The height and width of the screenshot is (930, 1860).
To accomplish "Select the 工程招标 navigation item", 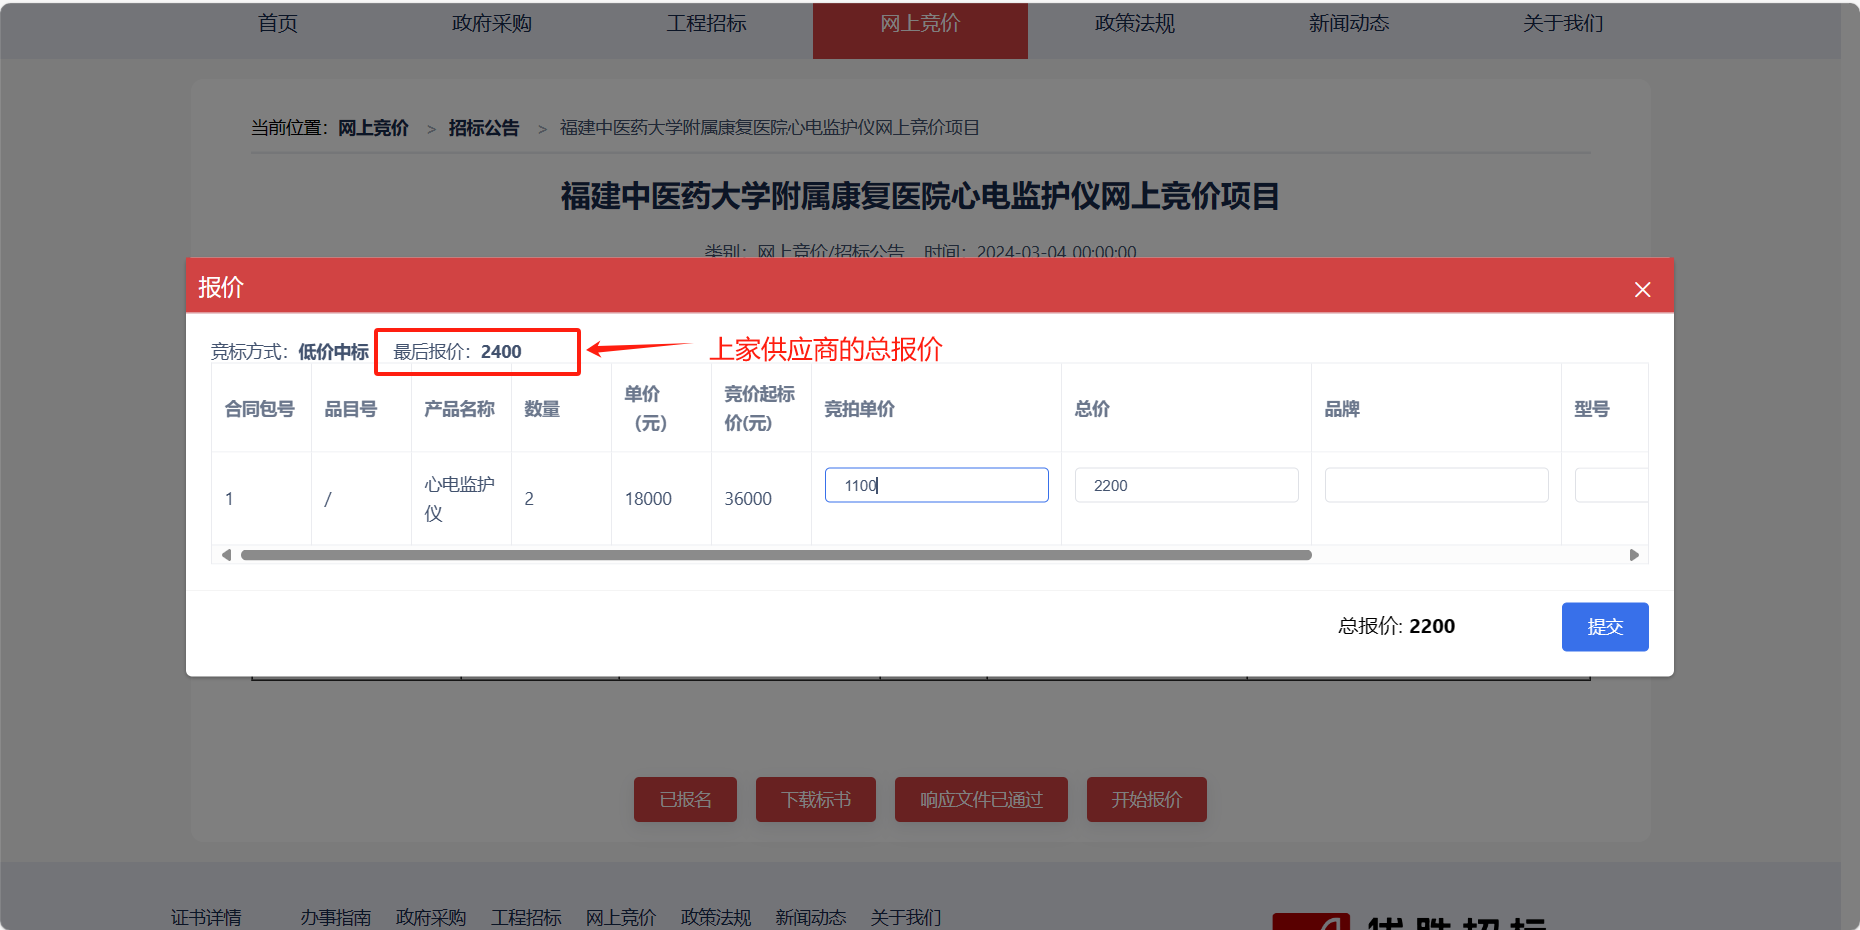I will pyautogui.click(x=706, y=24).
